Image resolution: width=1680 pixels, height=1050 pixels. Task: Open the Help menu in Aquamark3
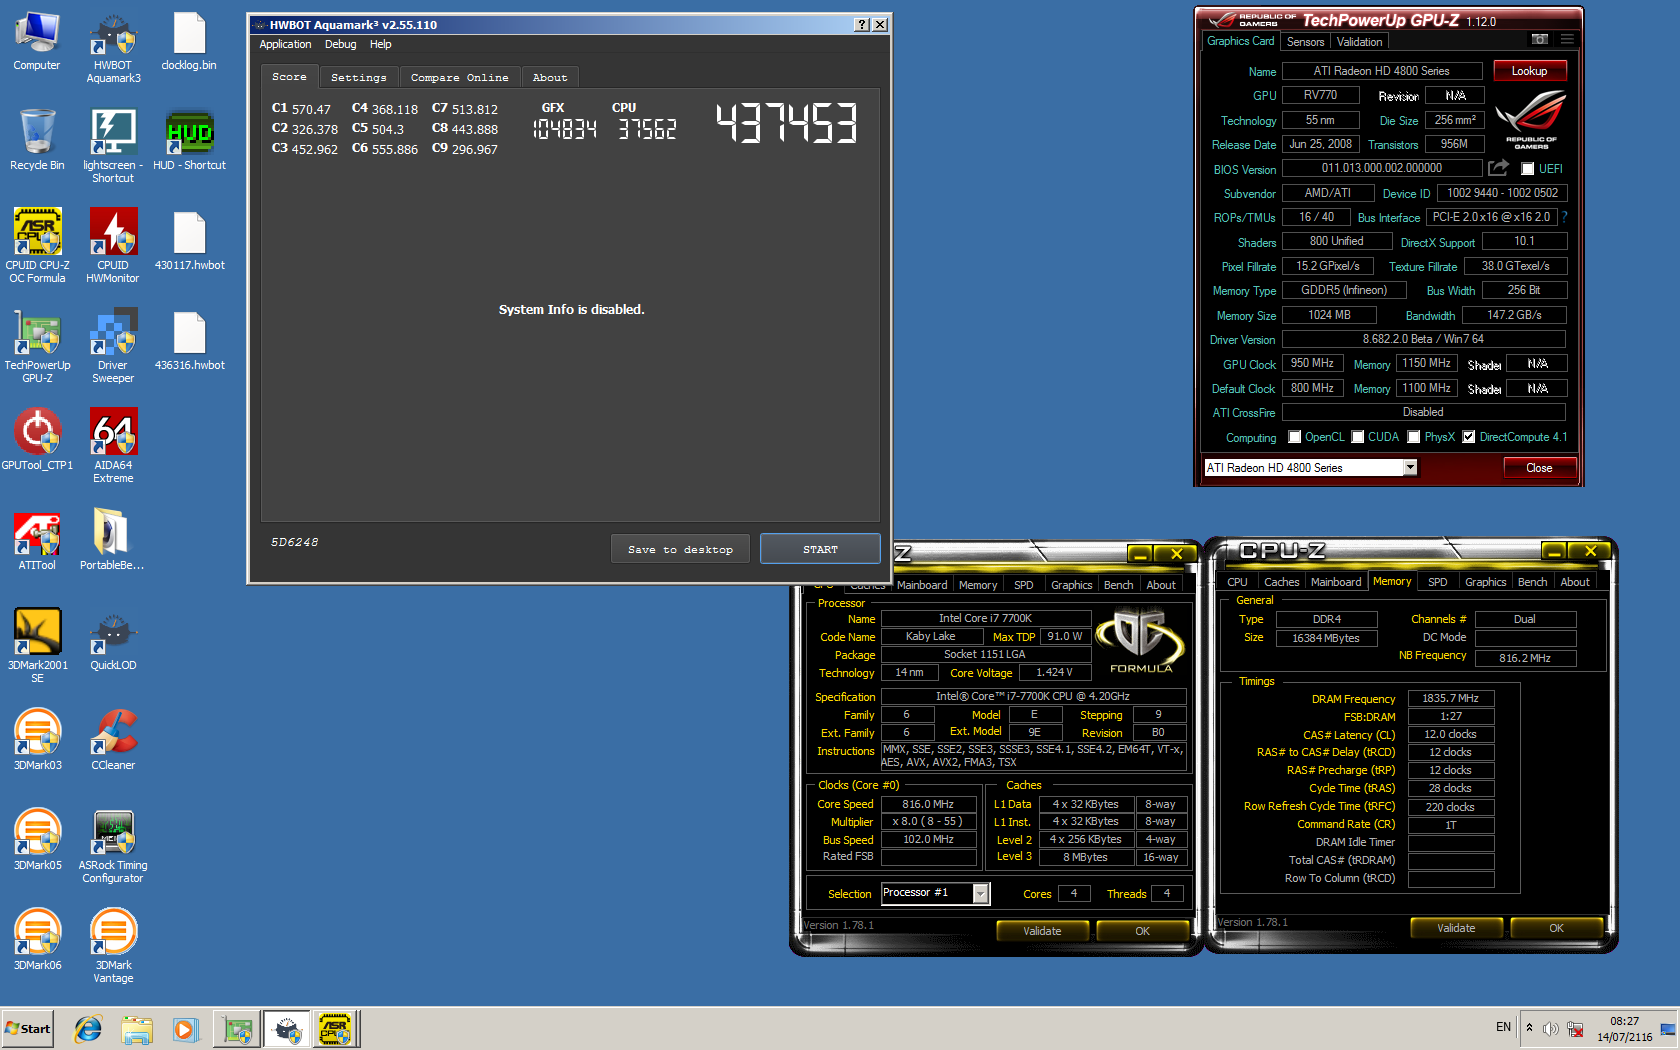pyautogui.click(x=380, y=44)
